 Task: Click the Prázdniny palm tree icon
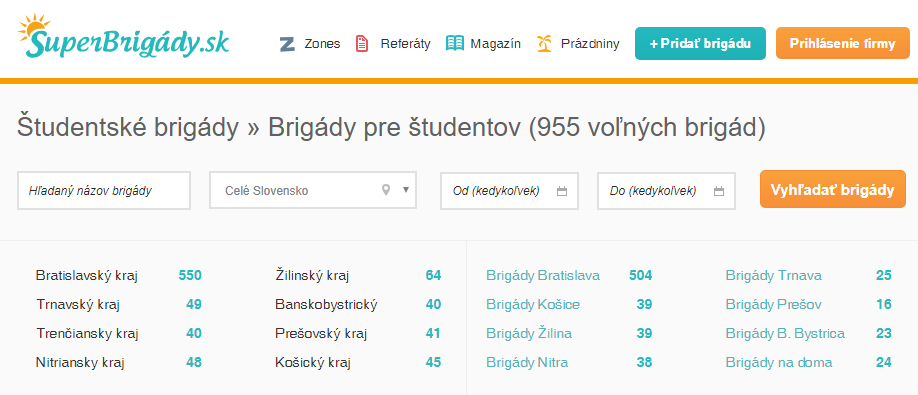544,43
